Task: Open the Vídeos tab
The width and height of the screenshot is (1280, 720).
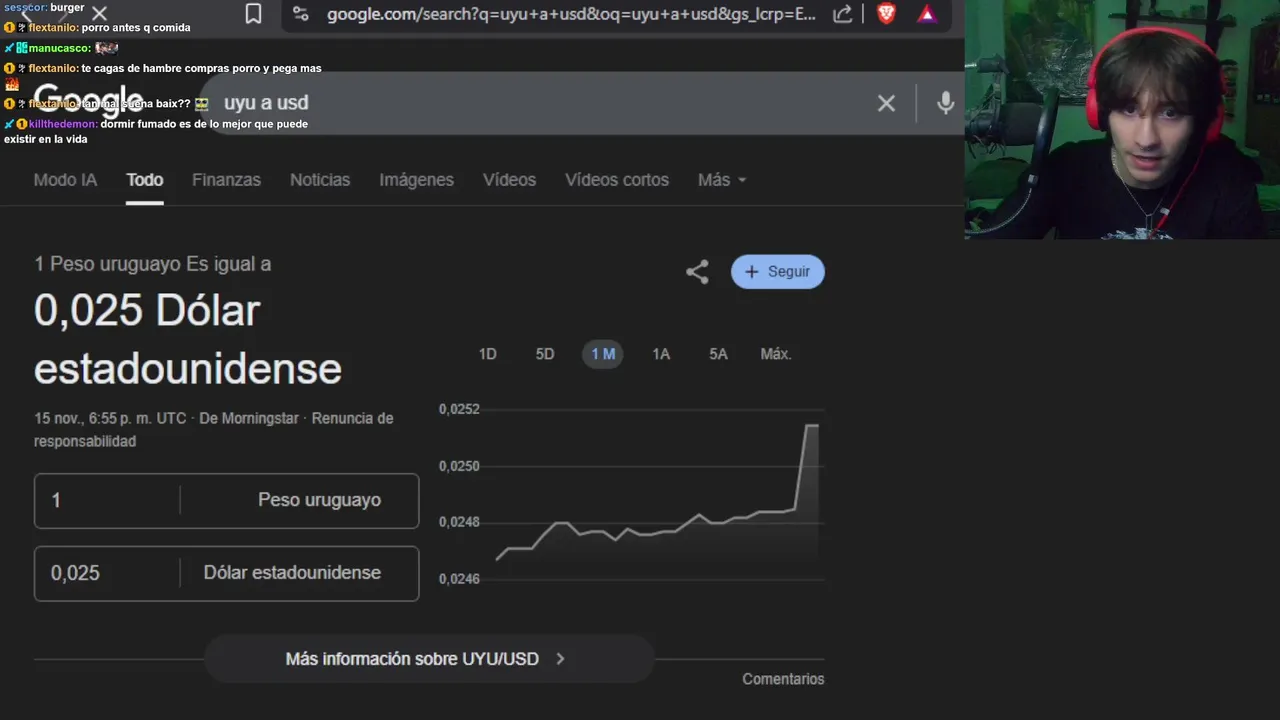Action: tap(509, 180)
